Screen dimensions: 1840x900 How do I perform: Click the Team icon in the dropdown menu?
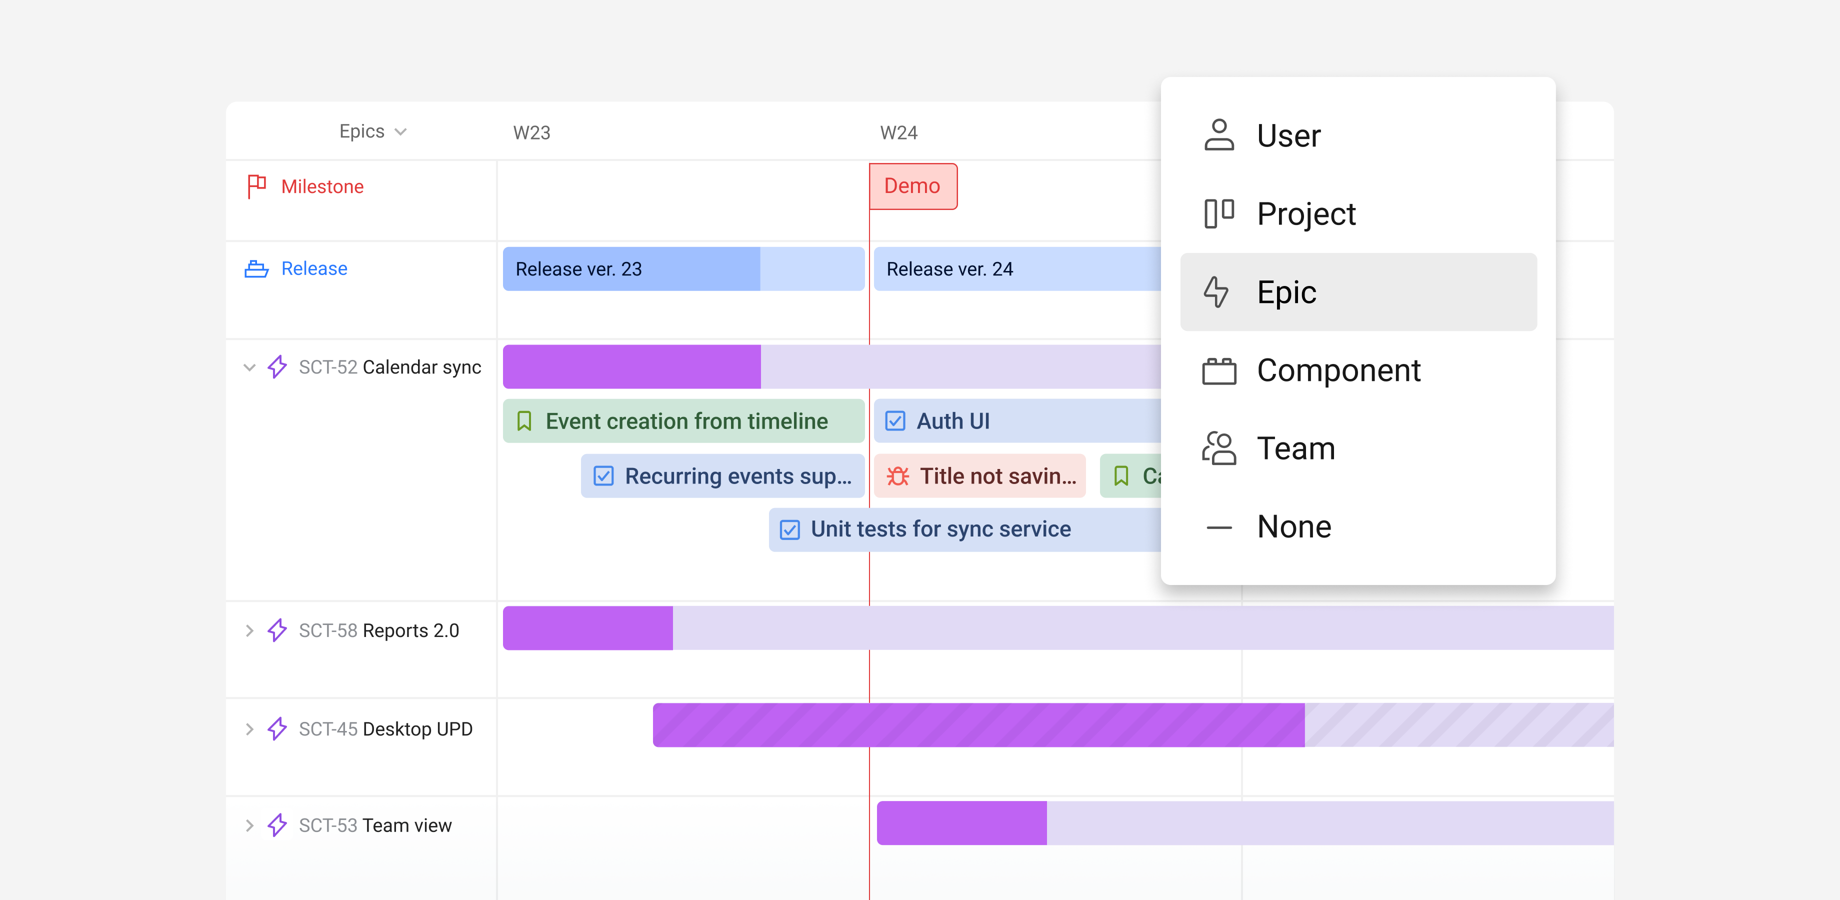1219,448
